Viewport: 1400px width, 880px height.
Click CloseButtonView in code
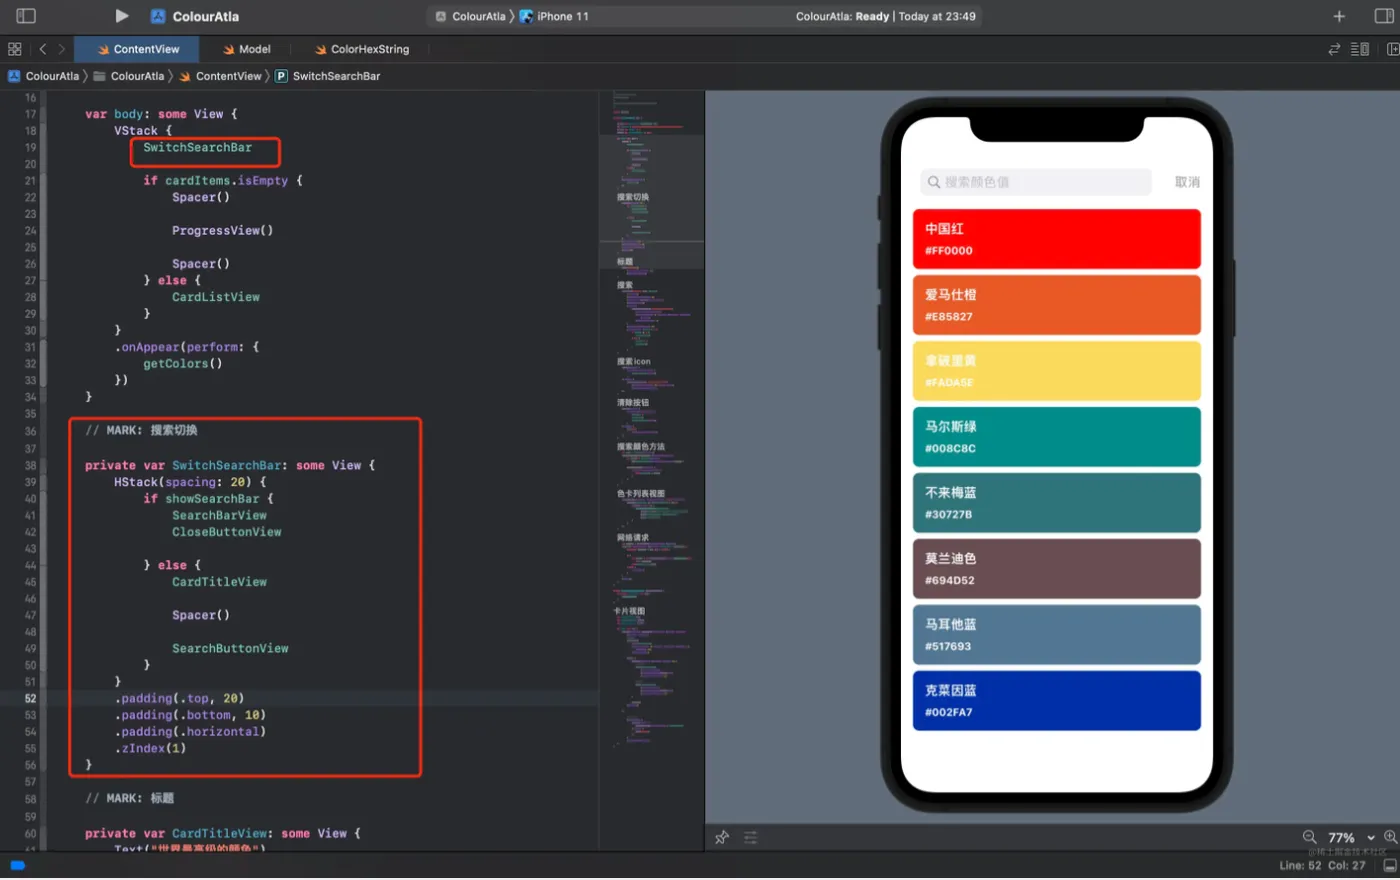pos(226,532)
